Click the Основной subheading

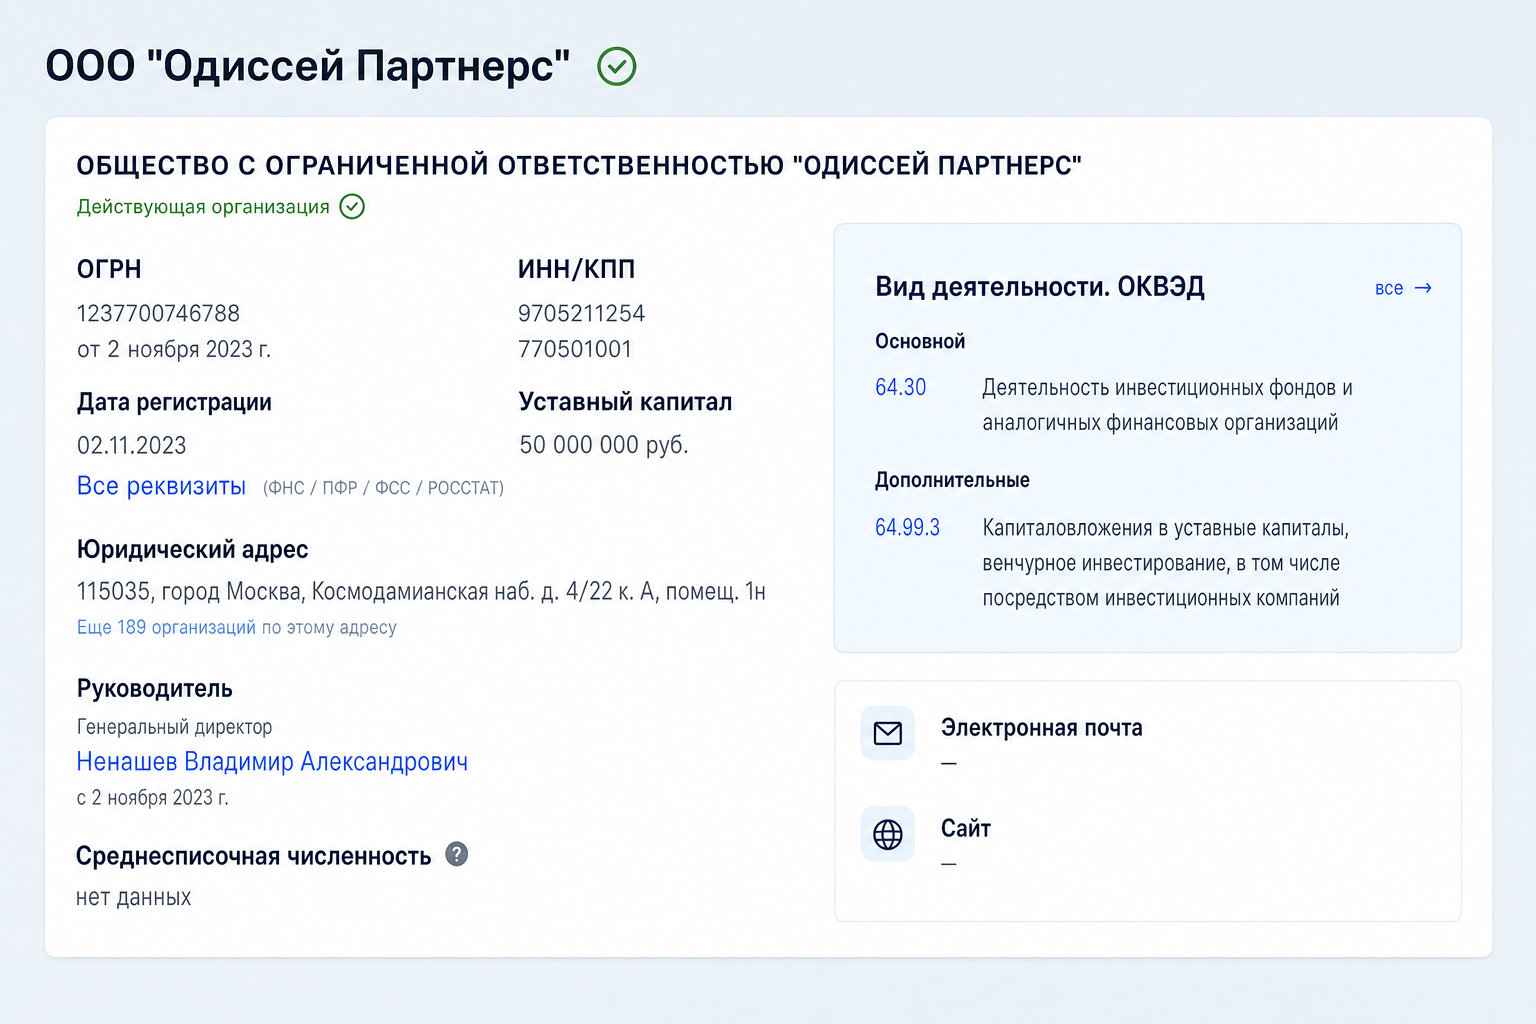click(x=920, y=341)
